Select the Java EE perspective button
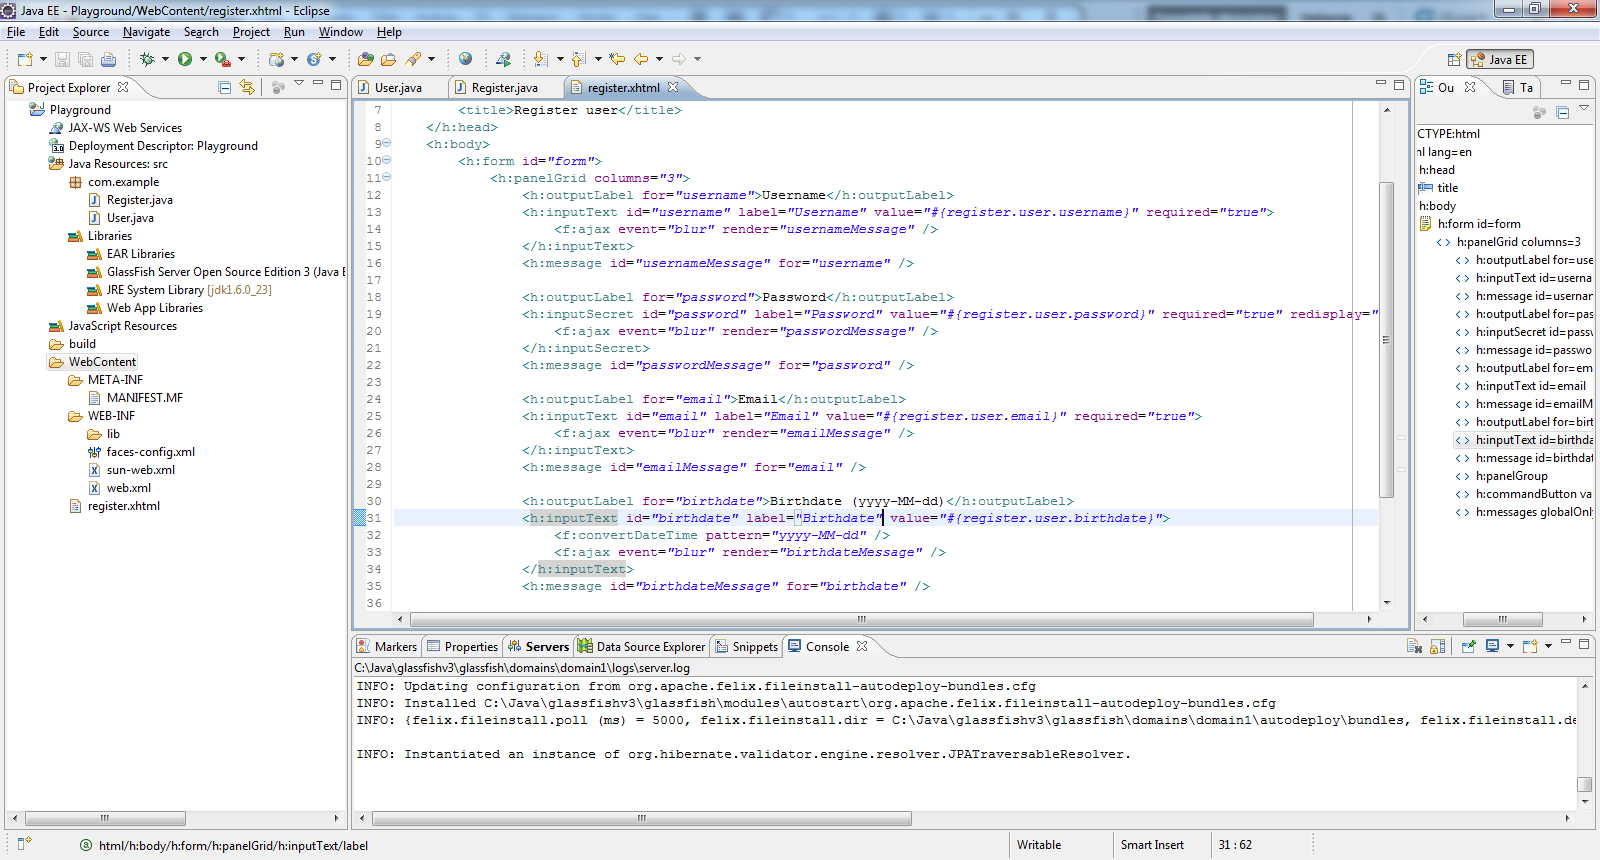1600x860 pixels. pyautogui.click(x=1499, y=60)
